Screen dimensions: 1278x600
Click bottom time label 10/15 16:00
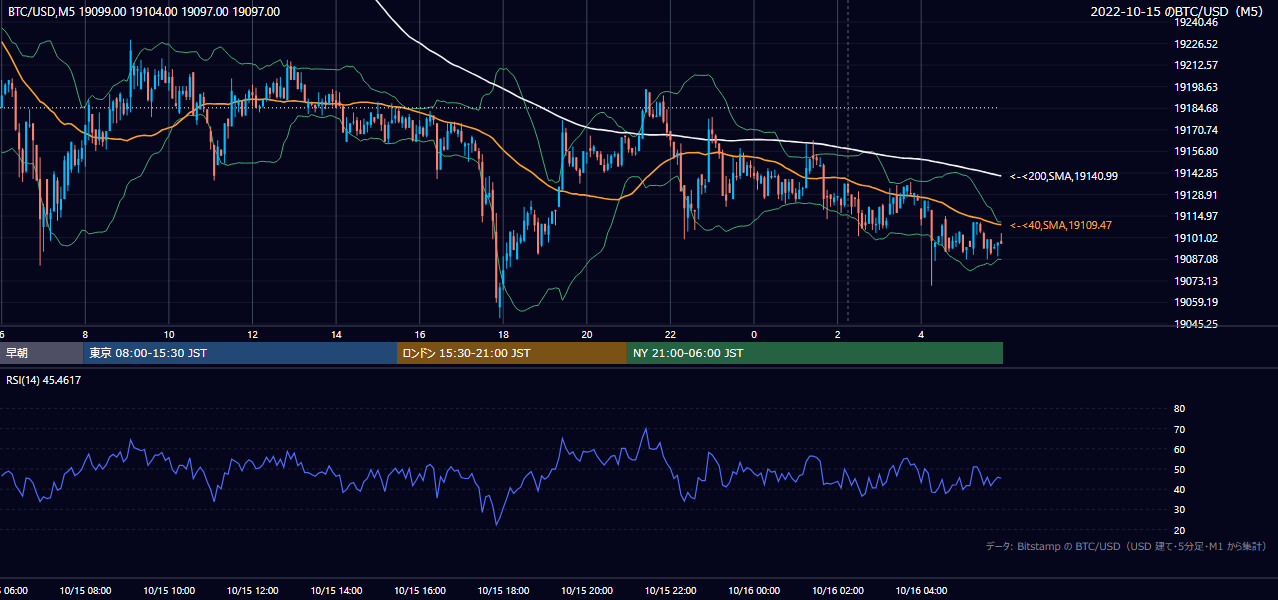(420, 591)
